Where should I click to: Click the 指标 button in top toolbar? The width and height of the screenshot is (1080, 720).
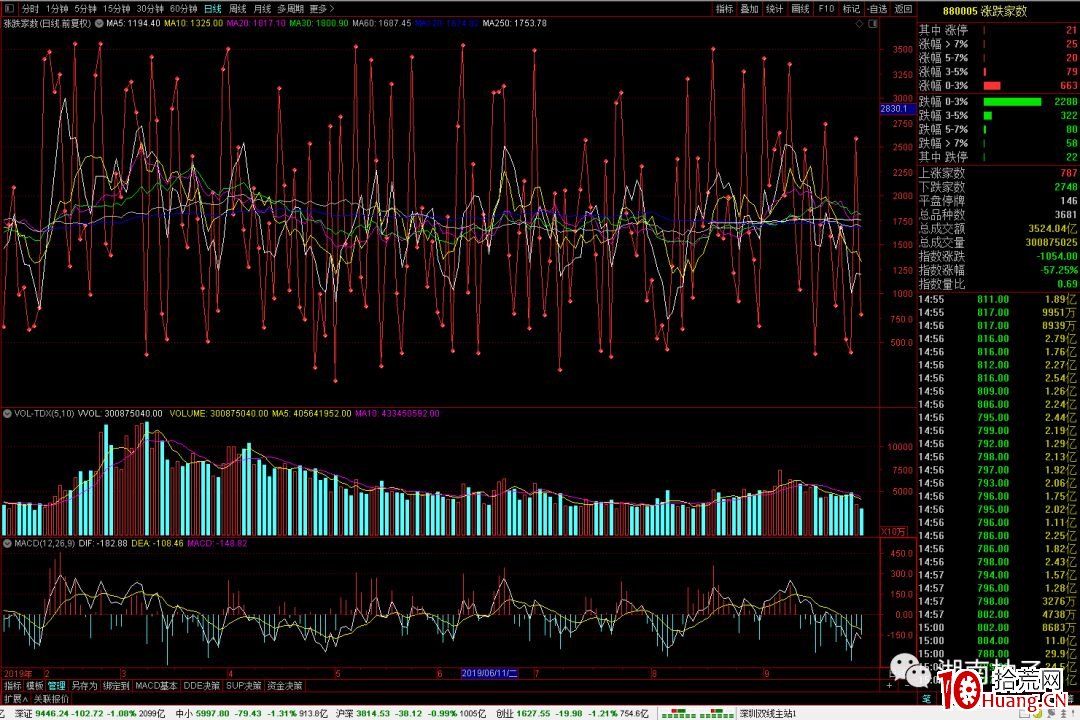tap(724, 8)
